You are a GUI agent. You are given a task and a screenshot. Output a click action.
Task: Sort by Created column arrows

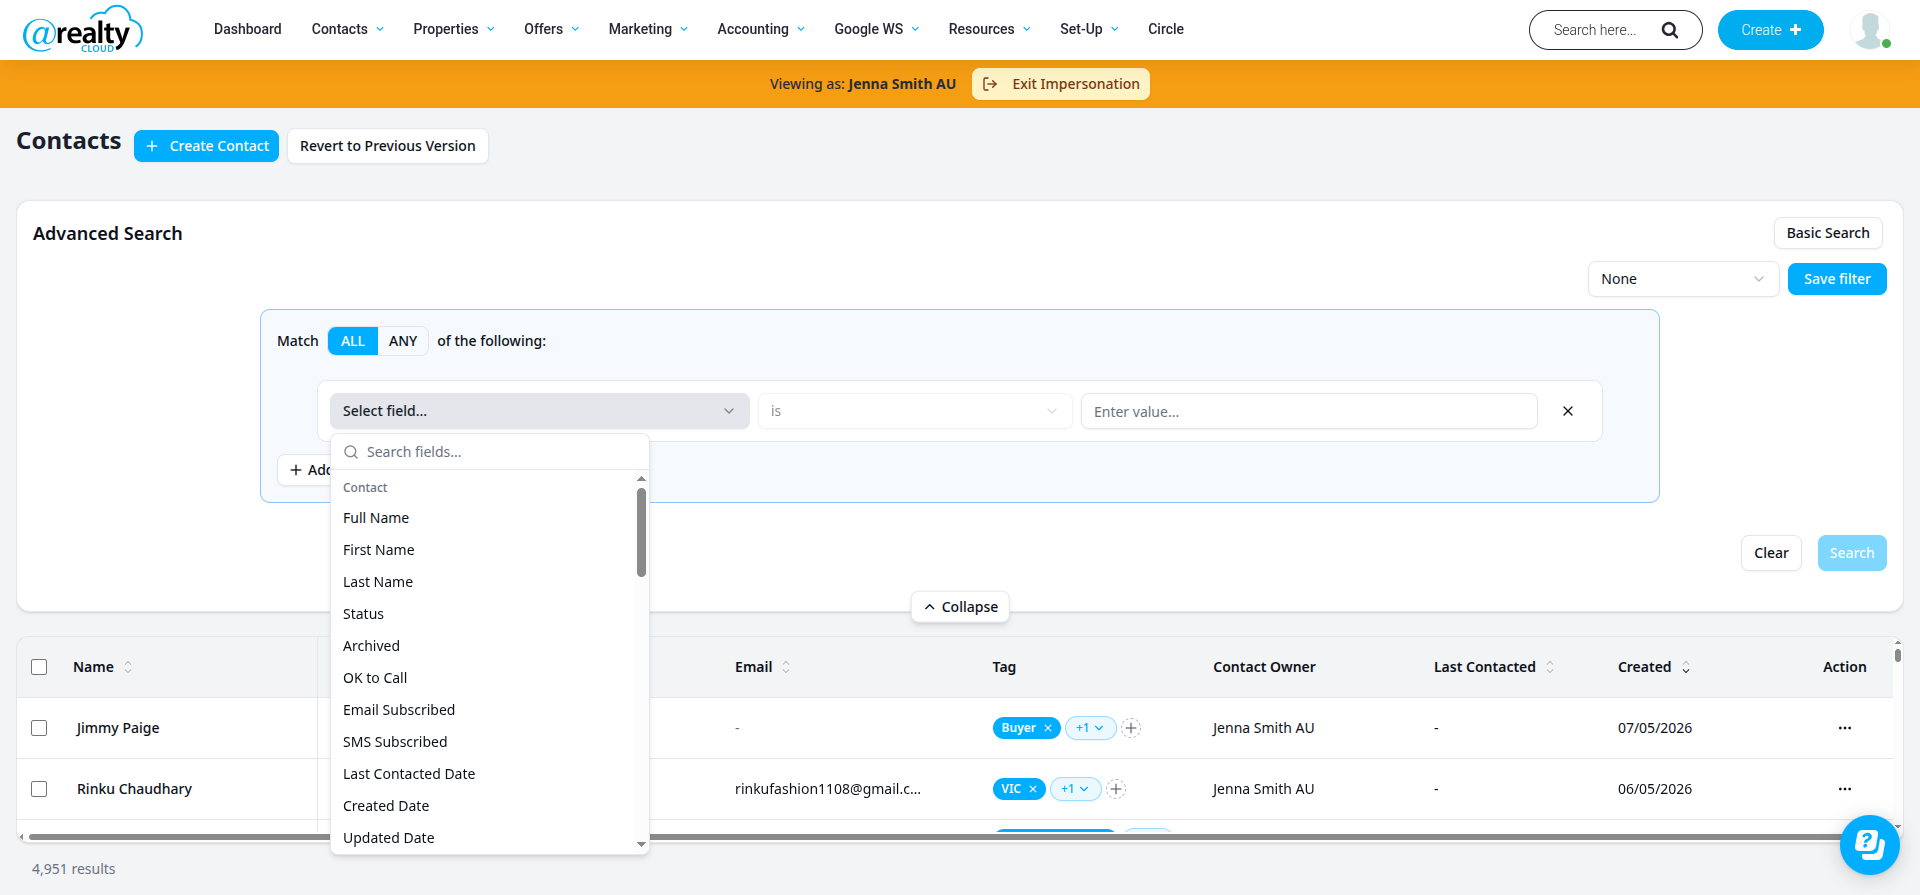(x=1686, y=667)
